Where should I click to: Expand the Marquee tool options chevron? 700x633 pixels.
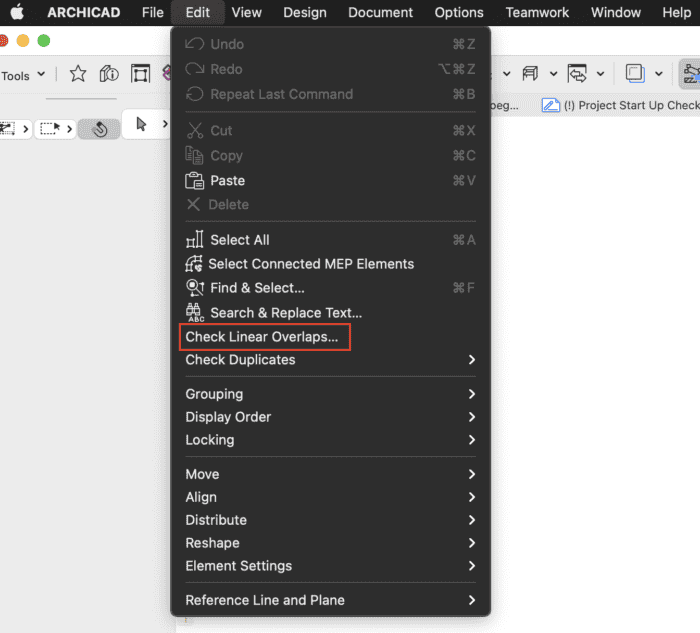[x=69, y=129]
